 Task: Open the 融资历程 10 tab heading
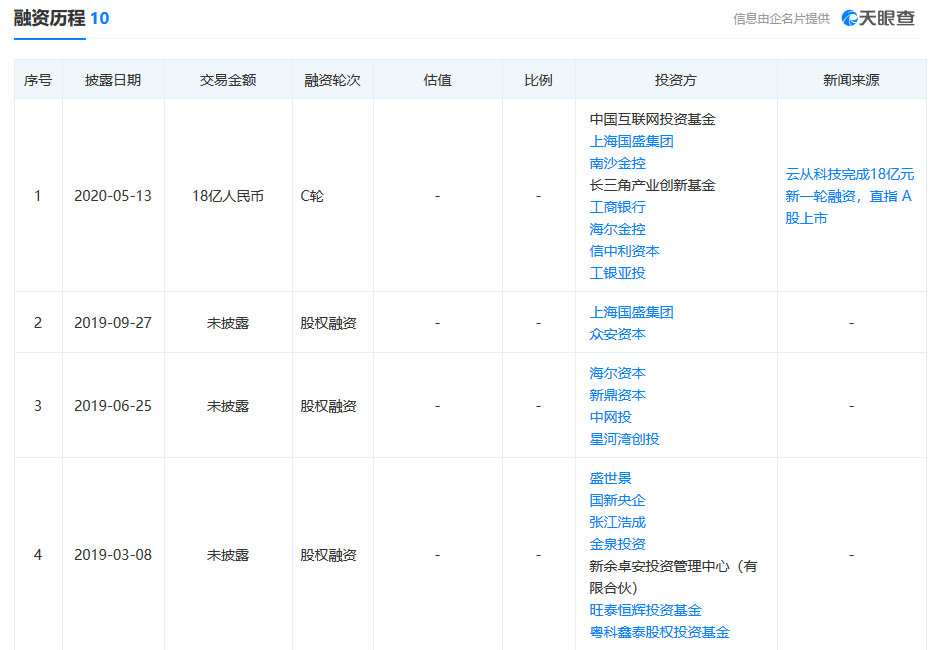tap(61, 18)
